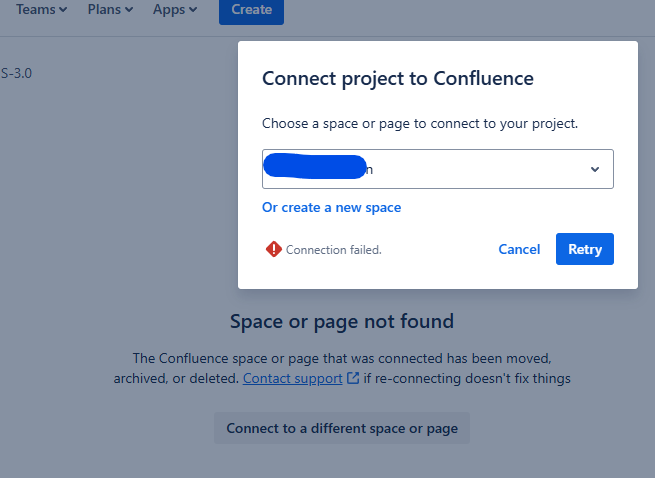Click the red Connection failed error icon
This screenshot has height=478, width=655.
coord(274,249)
